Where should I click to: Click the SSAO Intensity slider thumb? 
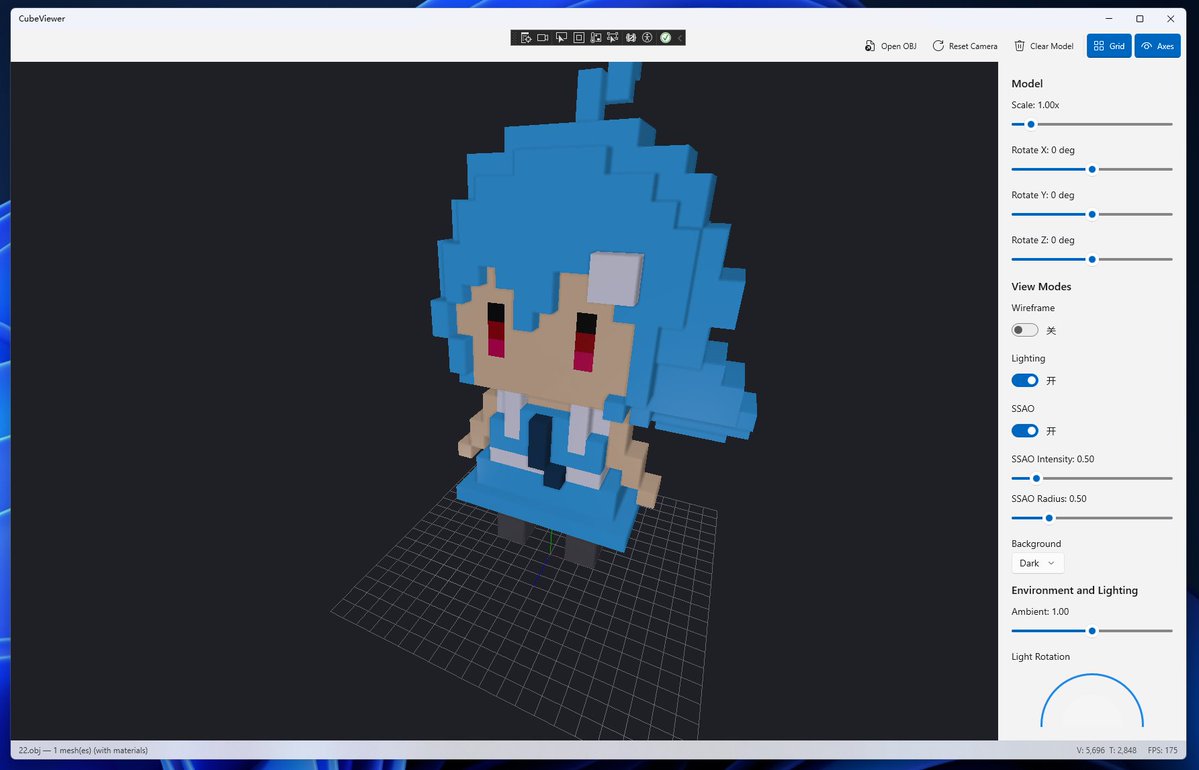tap(1036, 479)
